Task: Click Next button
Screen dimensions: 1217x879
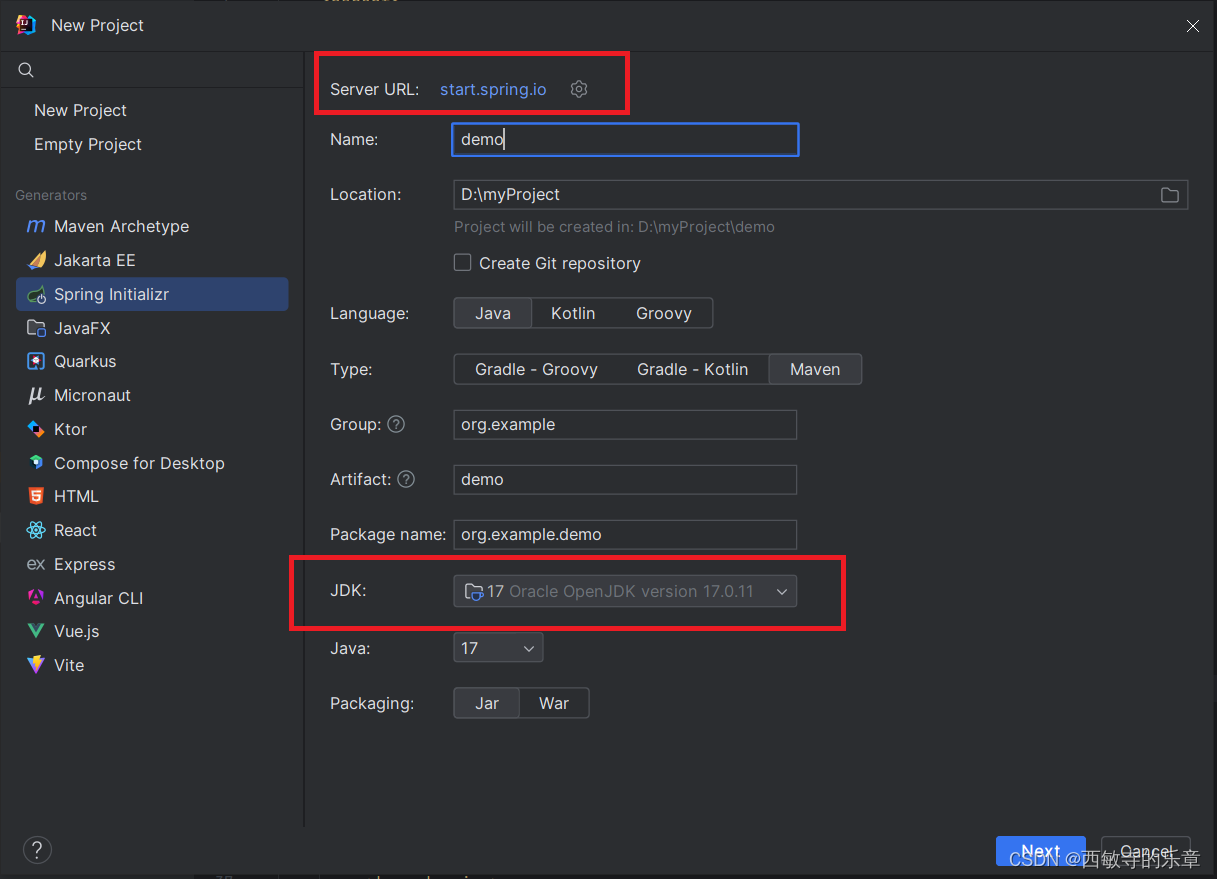Action: tap(1041, 851)
